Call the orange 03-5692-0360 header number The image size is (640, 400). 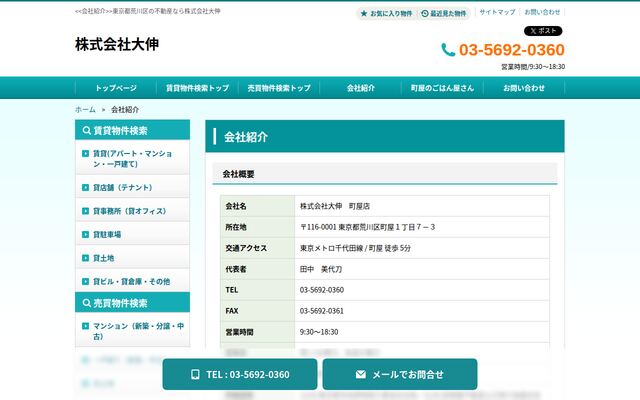click(x=512, y=50)
